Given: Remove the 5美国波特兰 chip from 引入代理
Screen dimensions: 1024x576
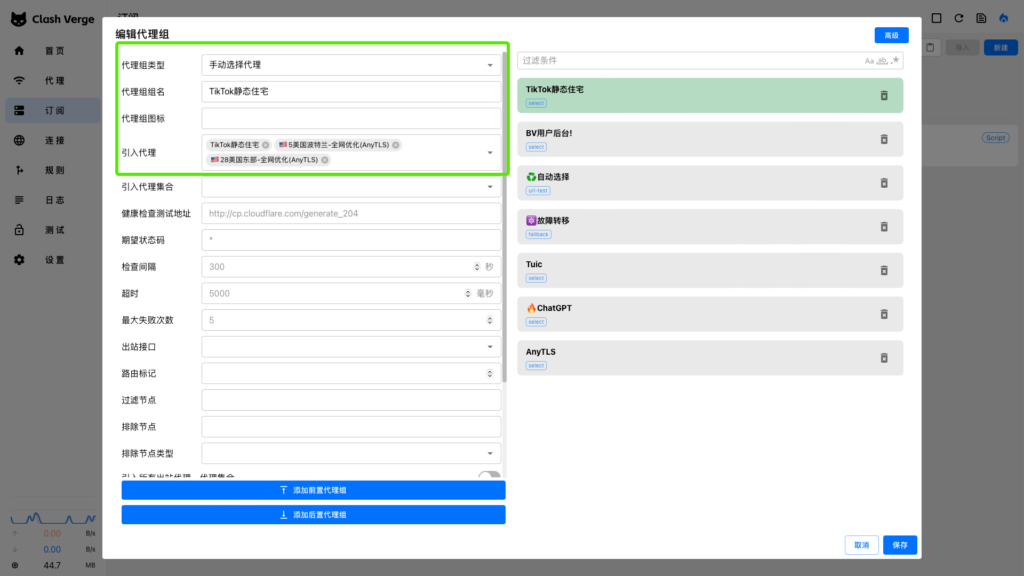Looking at the screenshot, I should [396, 145].
